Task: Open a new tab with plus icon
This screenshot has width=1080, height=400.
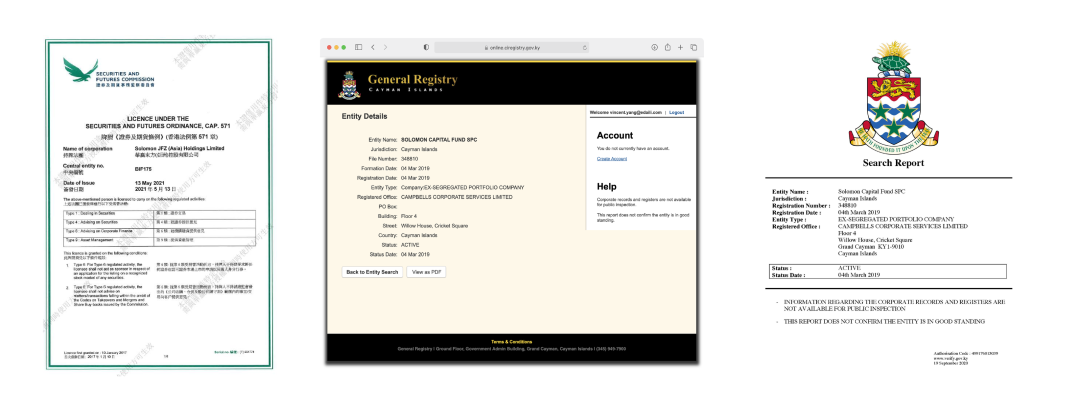Action: 681,48
